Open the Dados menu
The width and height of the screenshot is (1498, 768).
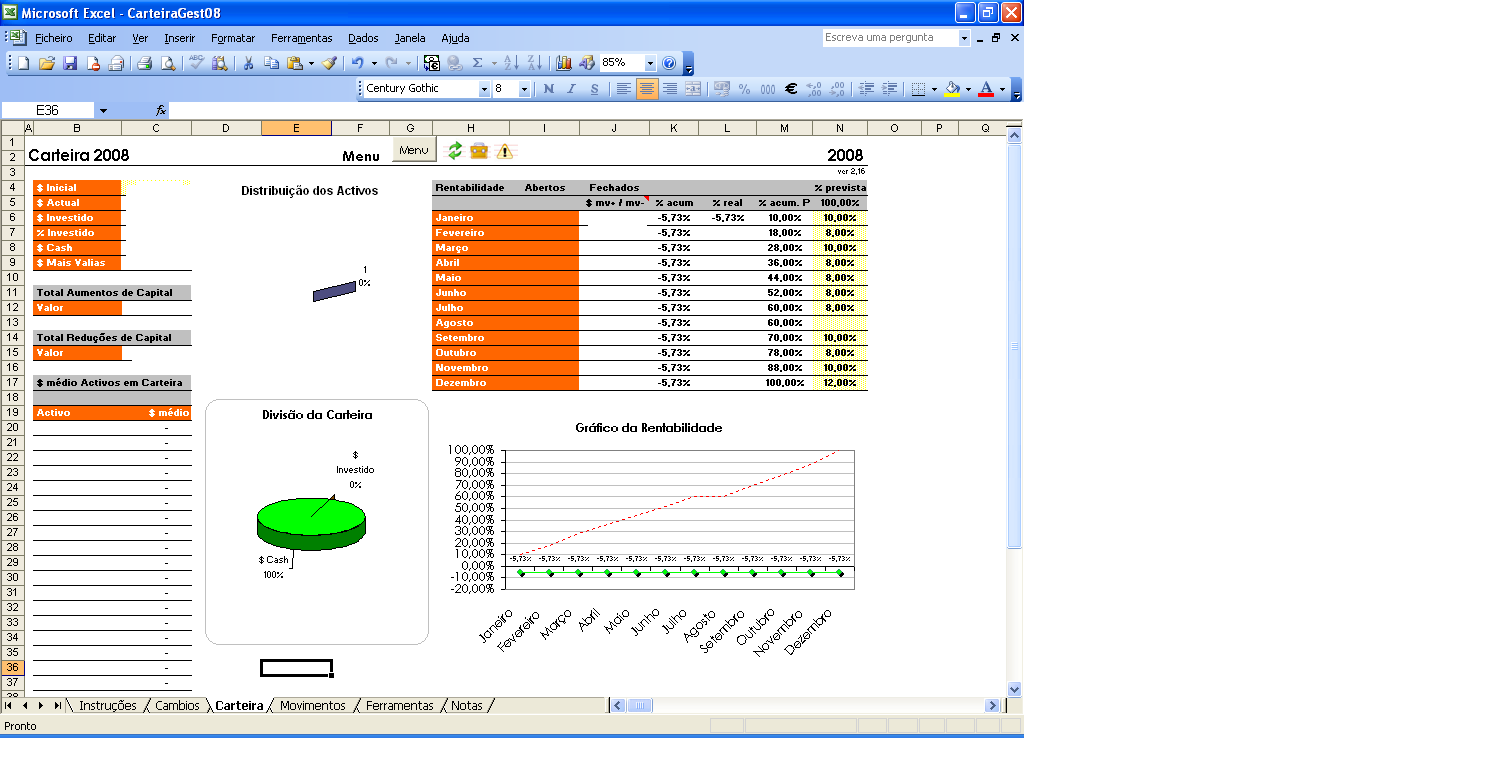363,38
